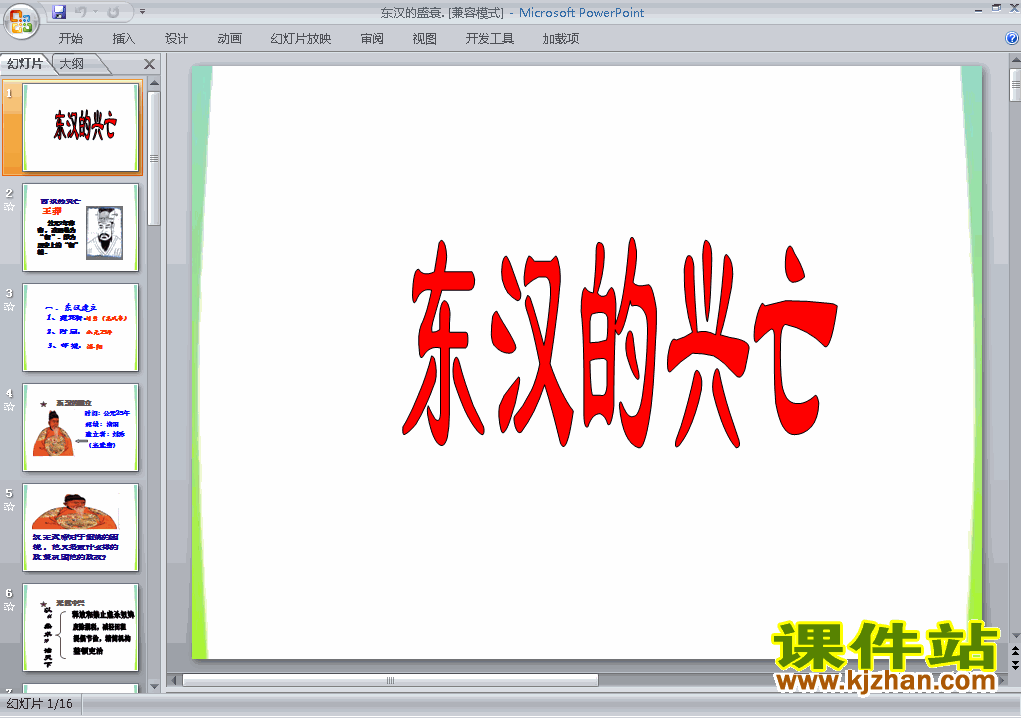Save the presentation with the floppy icon
This screenshot has height=718, width=1021.
[59, 12]
